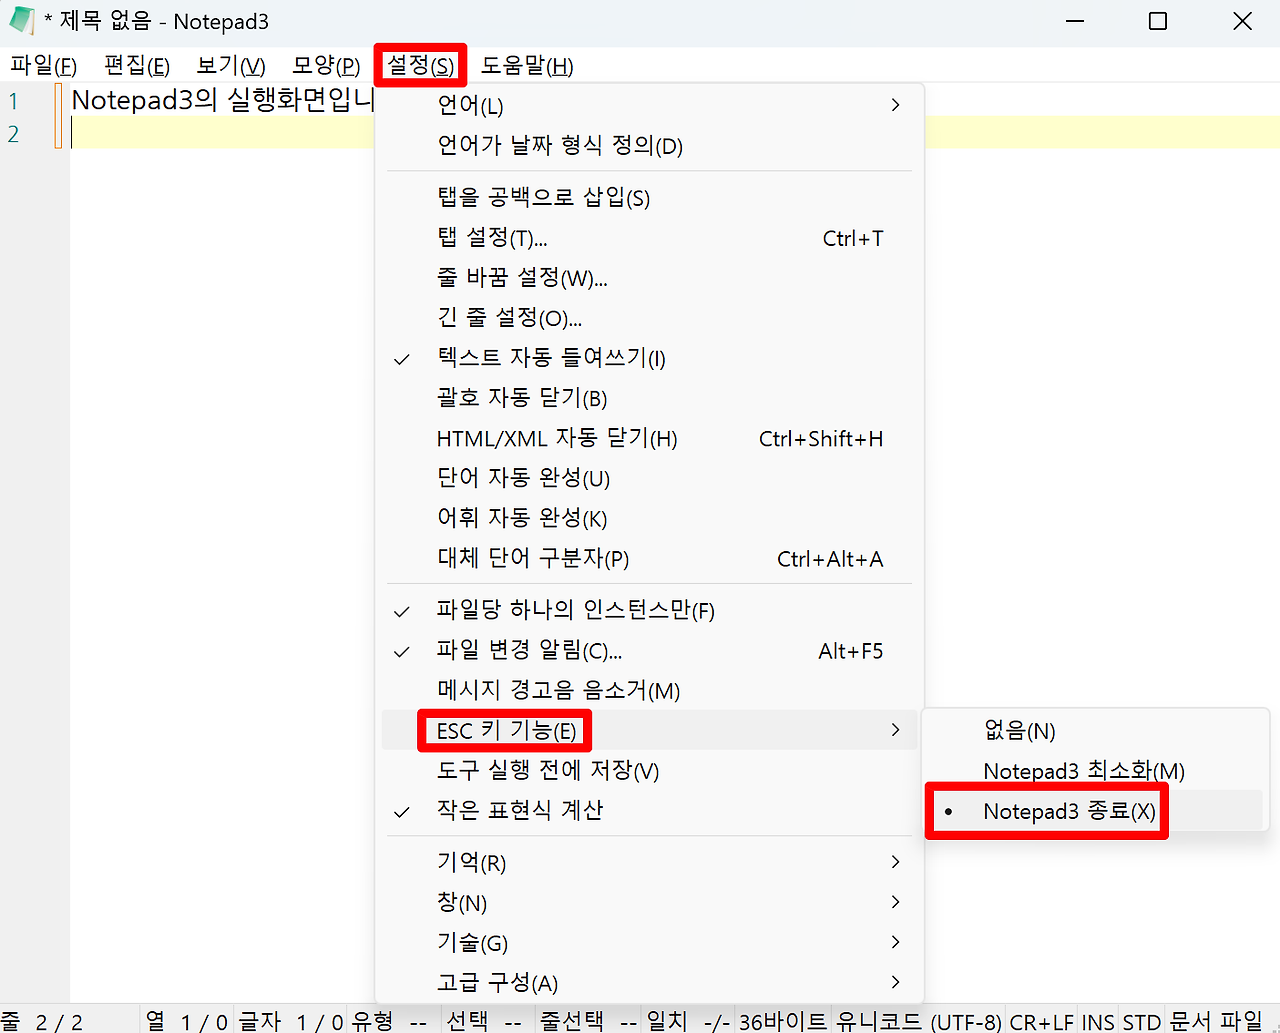Screen dimensions: 1280x1033
Task: Toggle 텍스트 자동 들여쓰기 option
Action: [x=552, y=358]
